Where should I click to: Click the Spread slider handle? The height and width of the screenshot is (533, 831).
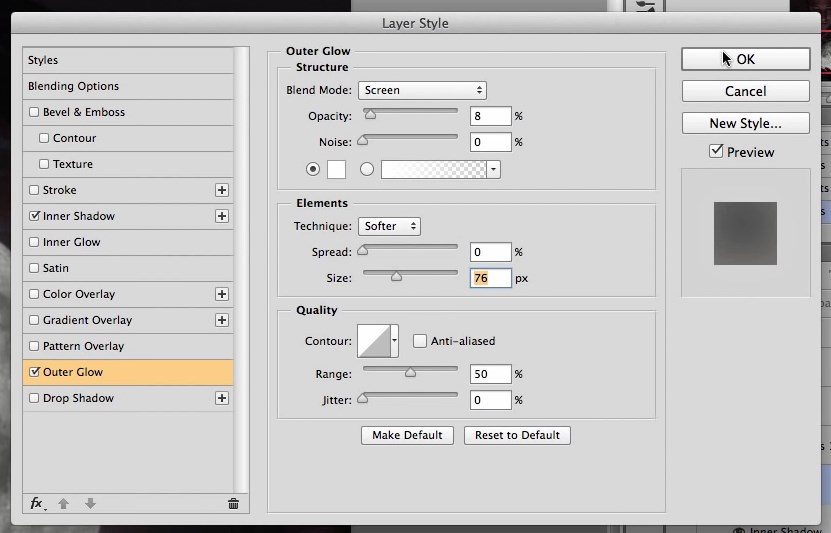coord(363,250)
